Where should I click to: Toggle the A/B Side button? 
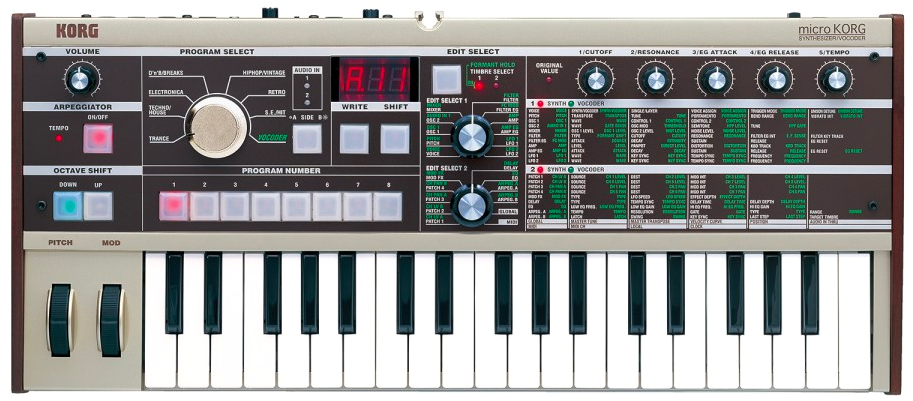coord(307,138)
